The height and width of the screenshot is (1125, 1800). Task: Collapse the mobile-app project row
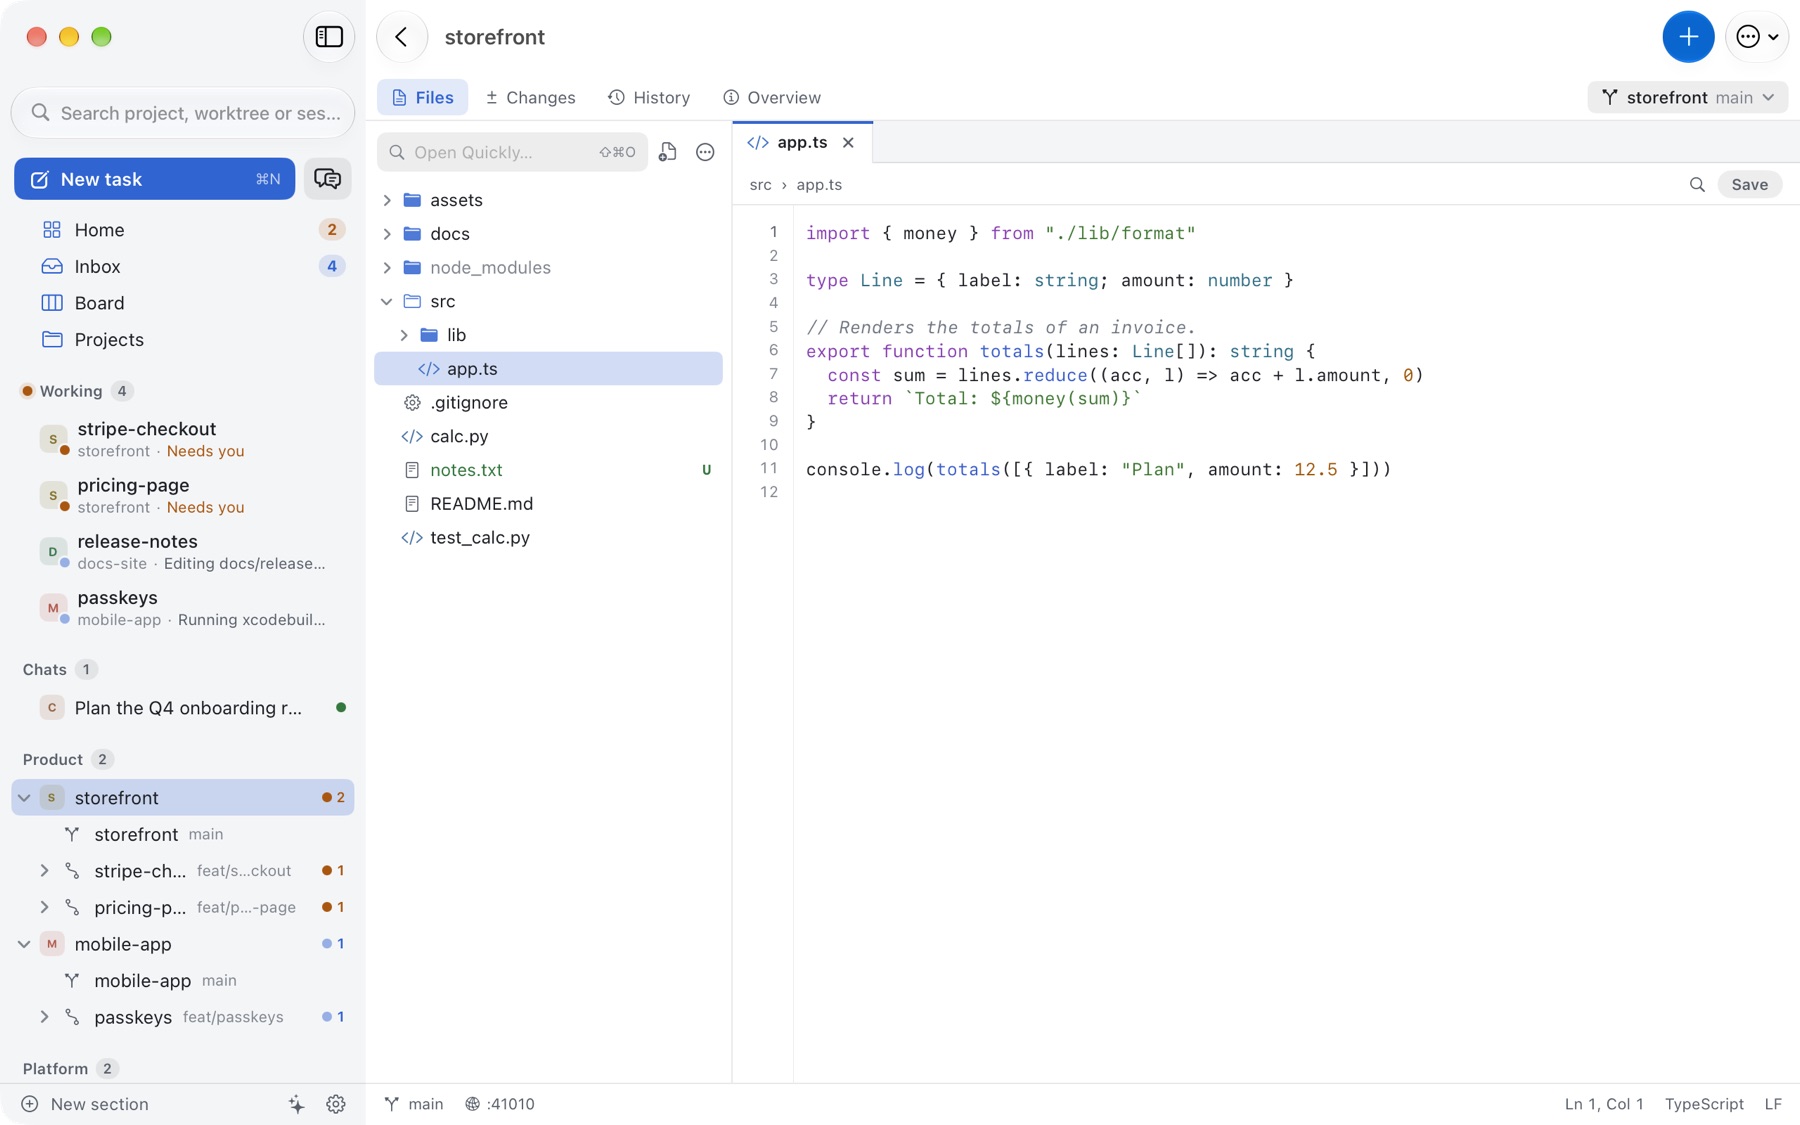tap(24, 944)
